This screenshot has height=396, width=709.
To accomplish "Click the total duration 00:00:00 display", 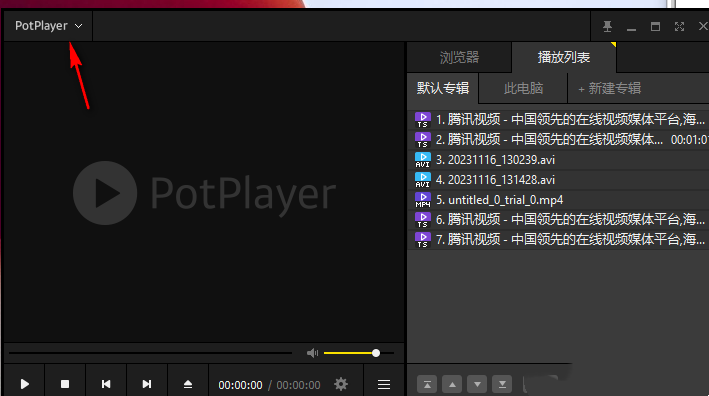I will coord(298,385).
